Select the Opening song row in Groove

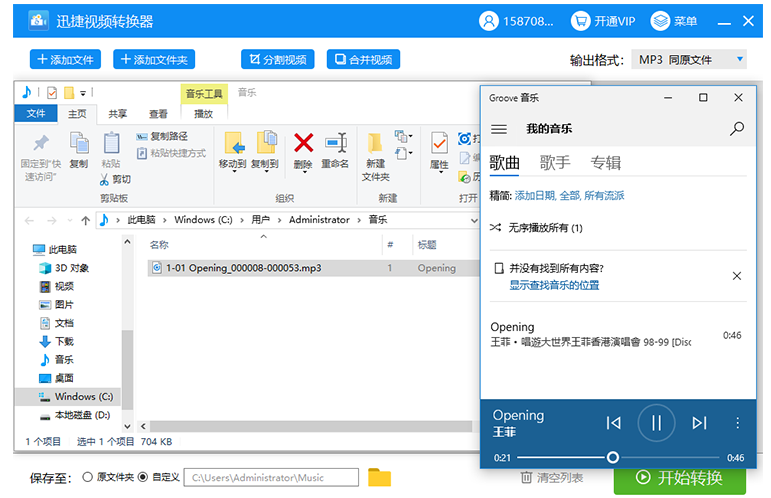(618, 334)
